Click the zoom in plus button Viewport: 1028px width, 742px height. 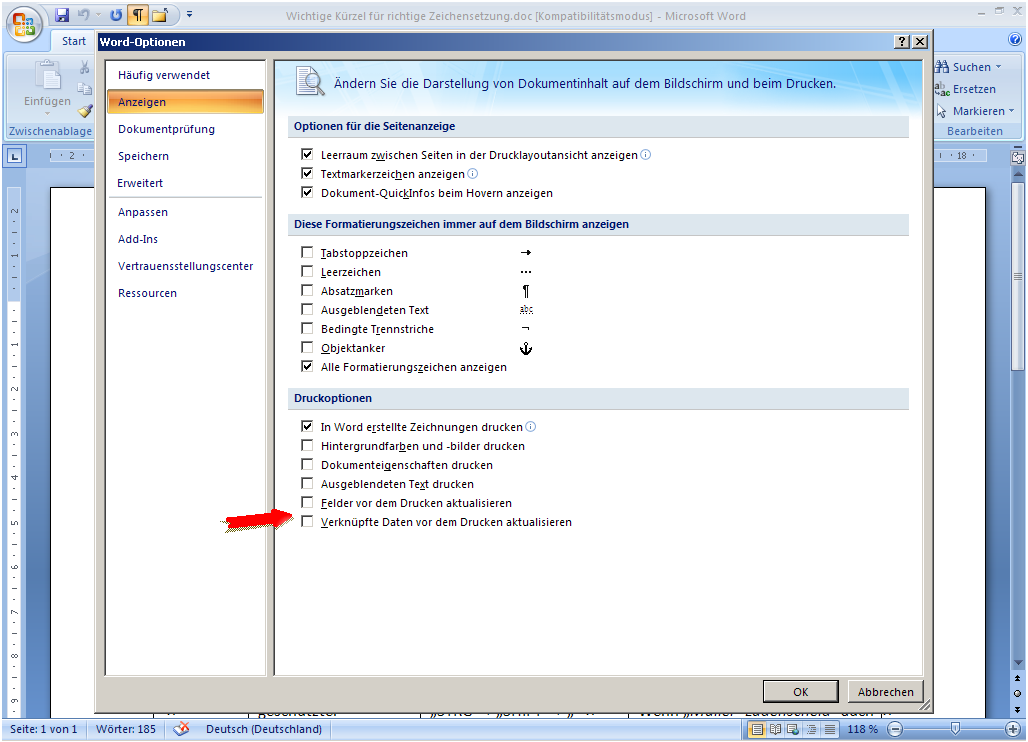[x=1013, y=729]
